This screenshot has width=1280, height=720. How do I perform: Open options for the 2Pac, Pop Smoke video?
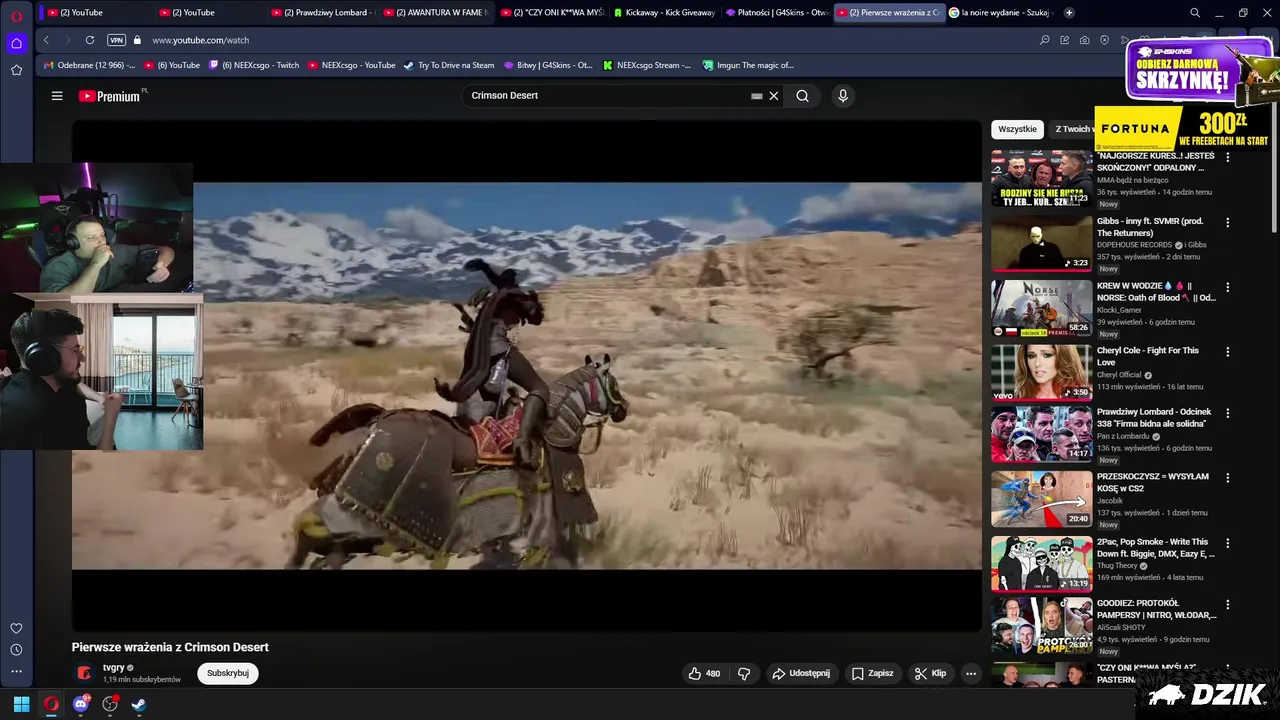point(1228,543)
